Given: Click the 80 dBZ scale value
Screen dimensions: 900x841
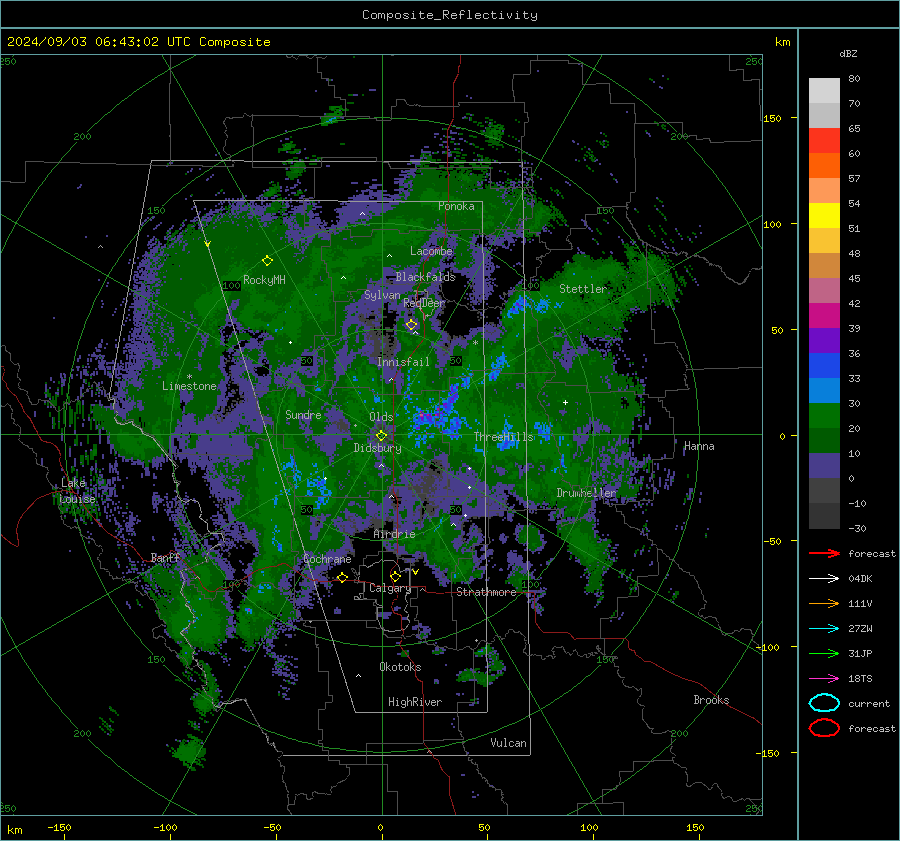Looking at the screenshot, I should tap(854, 79).
